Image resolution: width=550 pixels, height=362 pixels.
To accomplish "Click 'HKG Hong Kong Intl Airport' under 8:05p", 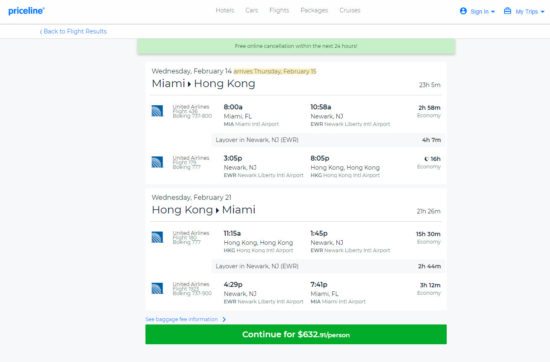I will tap(345, 175).
